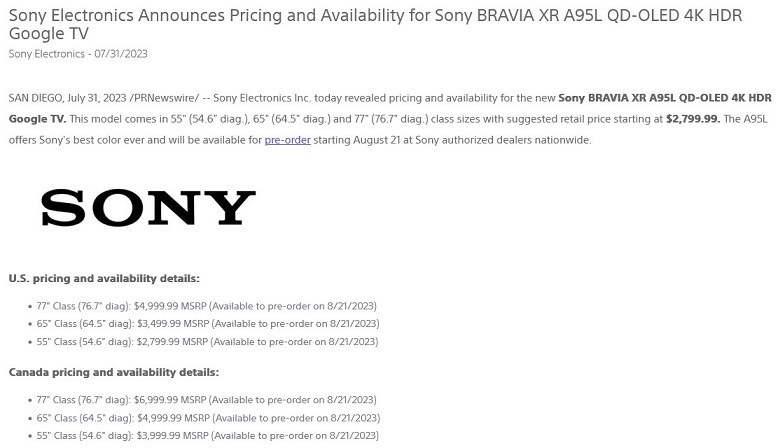Select the Canada 77" Class $6,999.99 bullet
The width and height of the screenshot is (778, 448).
tap(206, 400)
